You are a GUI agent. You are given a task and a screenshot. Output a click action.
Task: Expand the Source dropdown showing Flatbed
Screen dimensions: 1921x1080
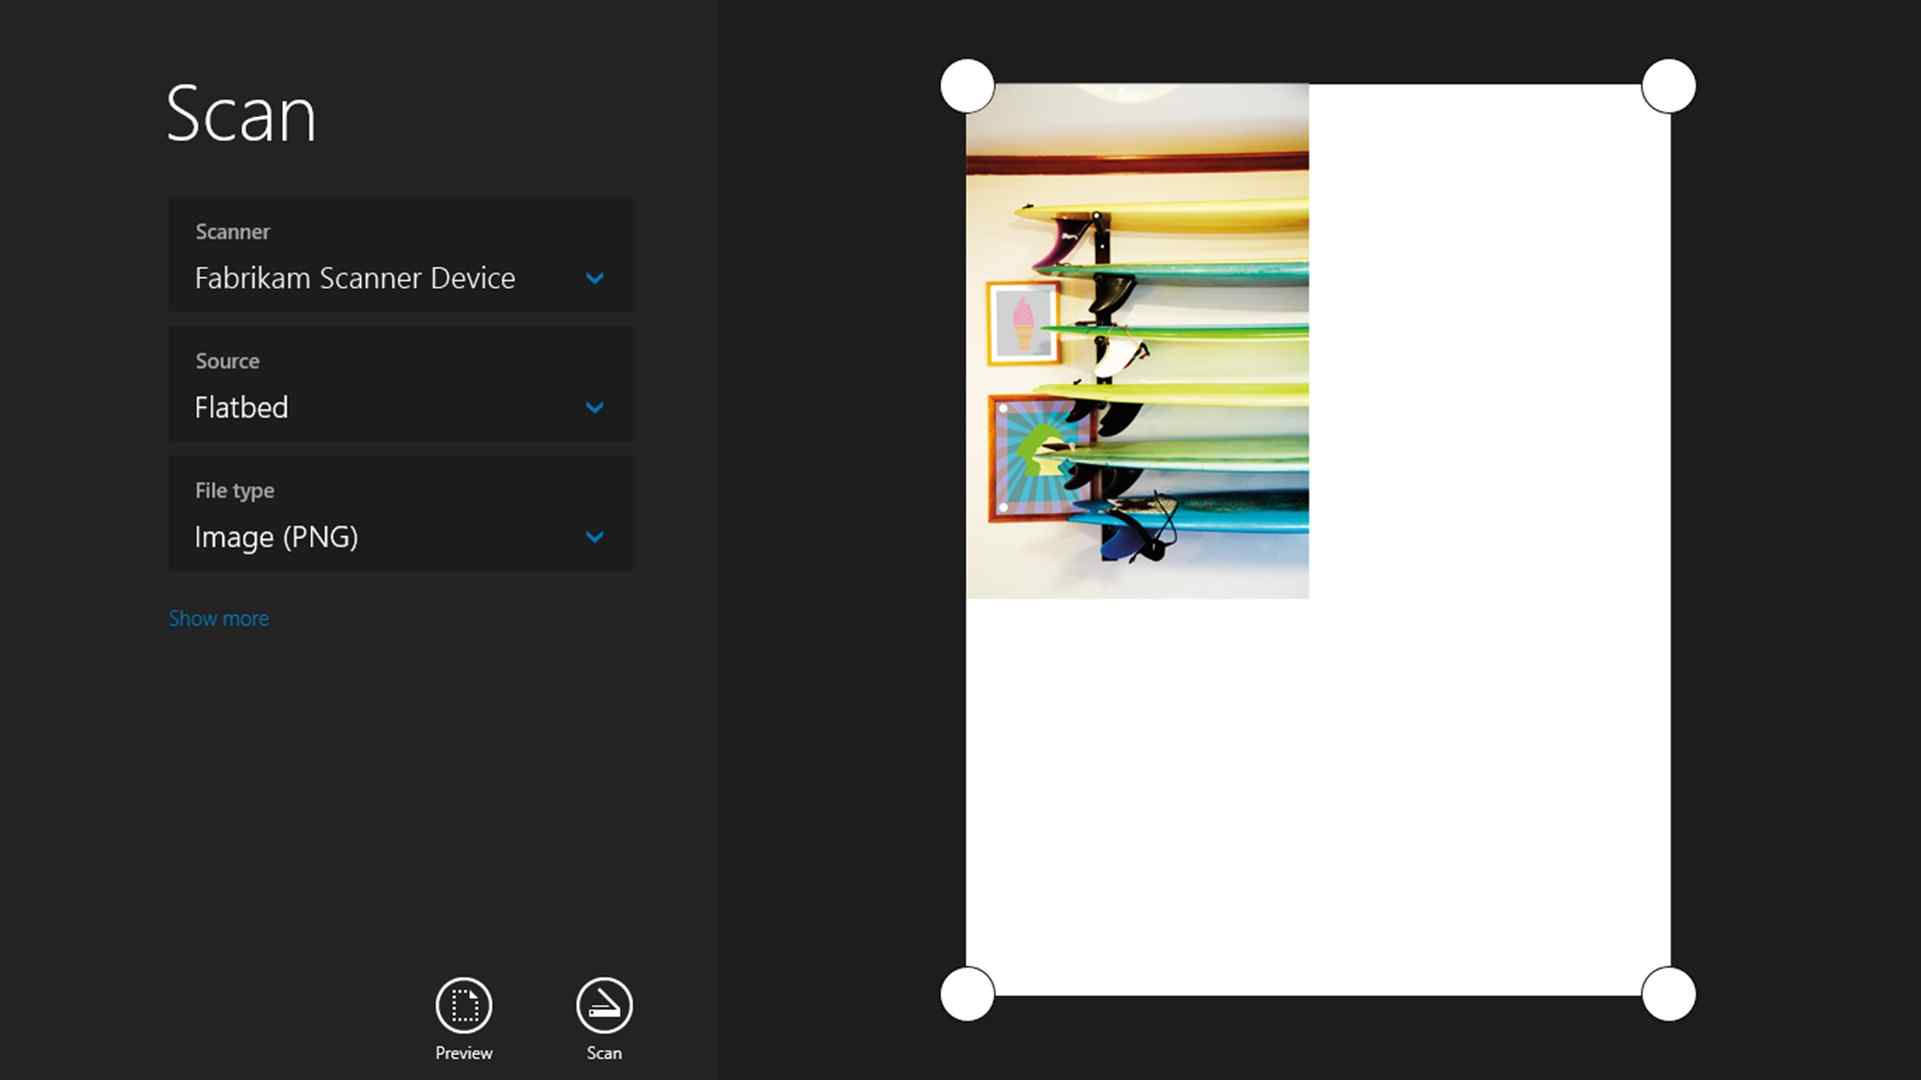pyautogui.click(x=594, y=407)
